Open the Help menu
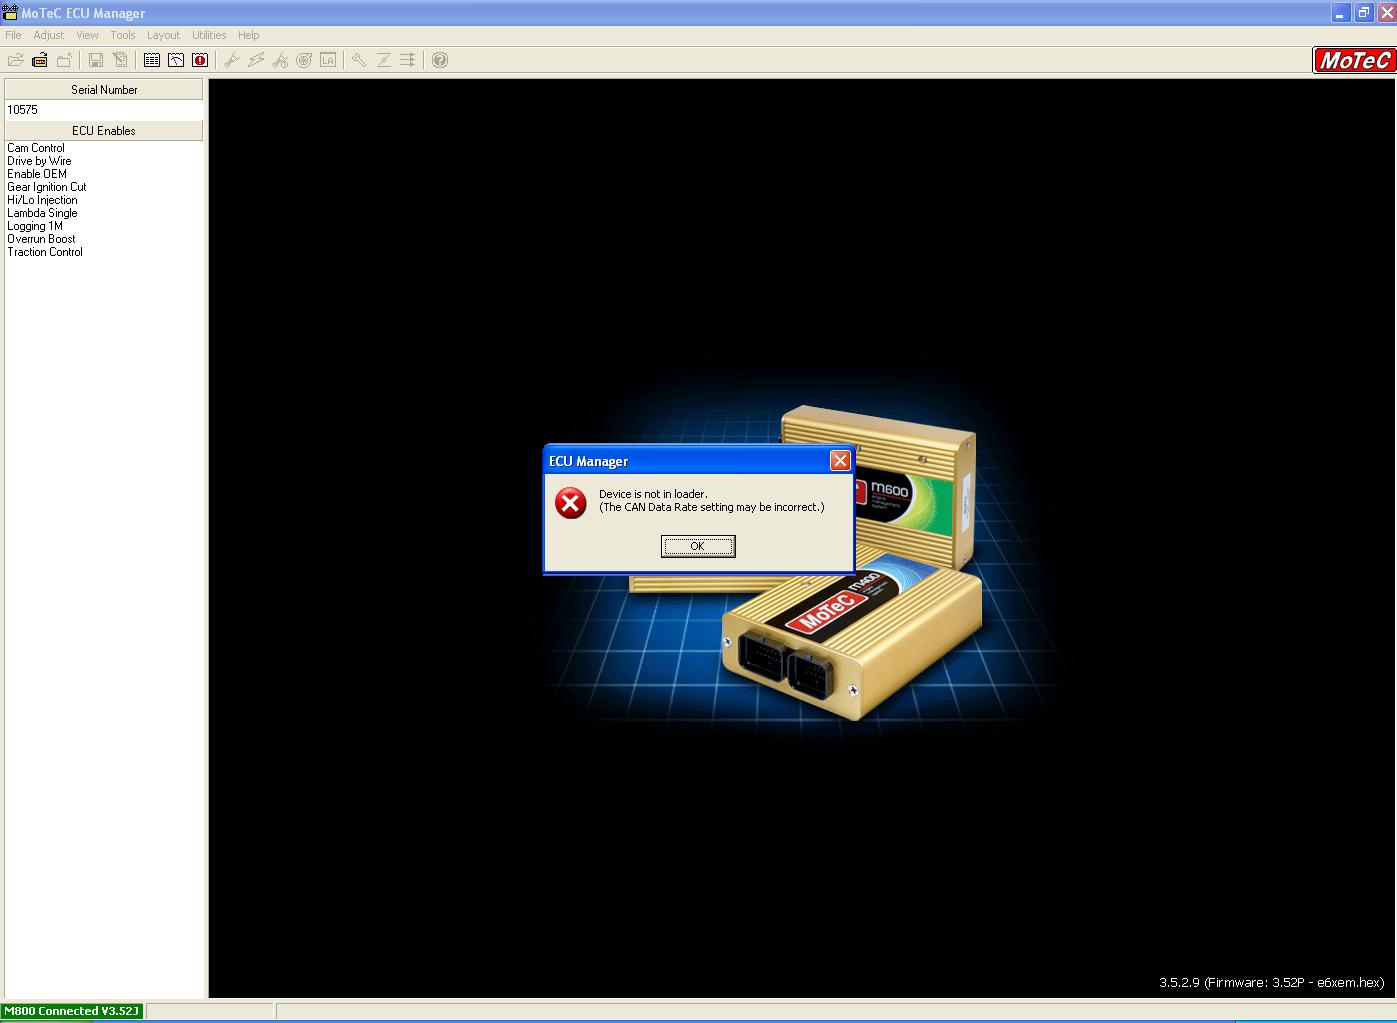This screenshot has height=1023, width=1397. [248, 35]
